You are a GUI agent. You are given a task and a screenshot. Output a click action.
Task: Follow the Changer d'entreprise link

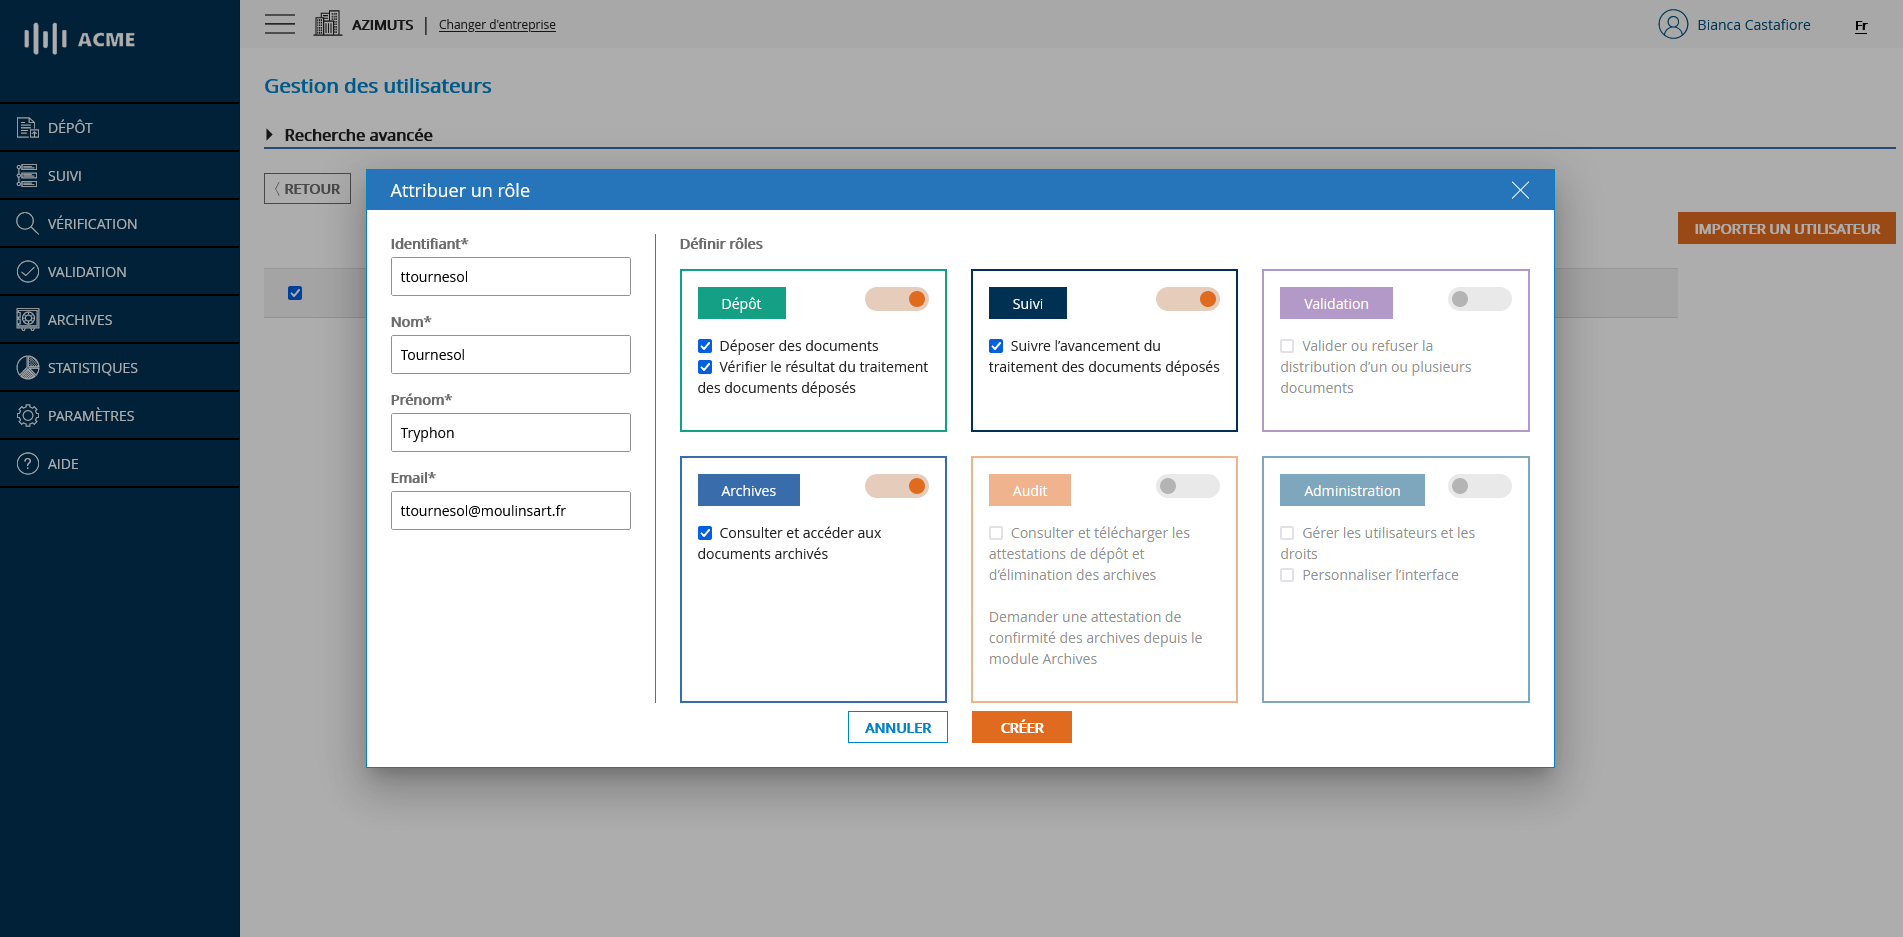pos(497,25)
